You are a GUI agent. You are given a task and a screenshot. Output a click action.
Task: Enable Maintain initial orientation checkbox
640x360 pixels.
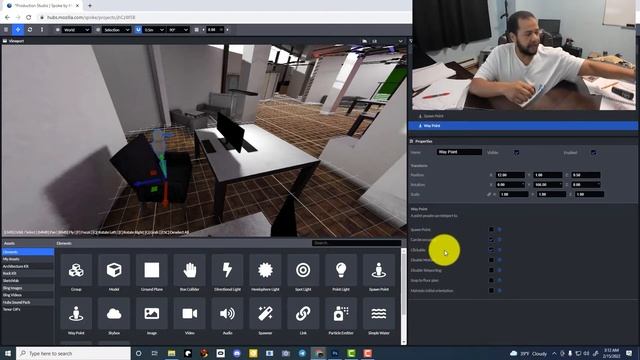coord(491,291)
